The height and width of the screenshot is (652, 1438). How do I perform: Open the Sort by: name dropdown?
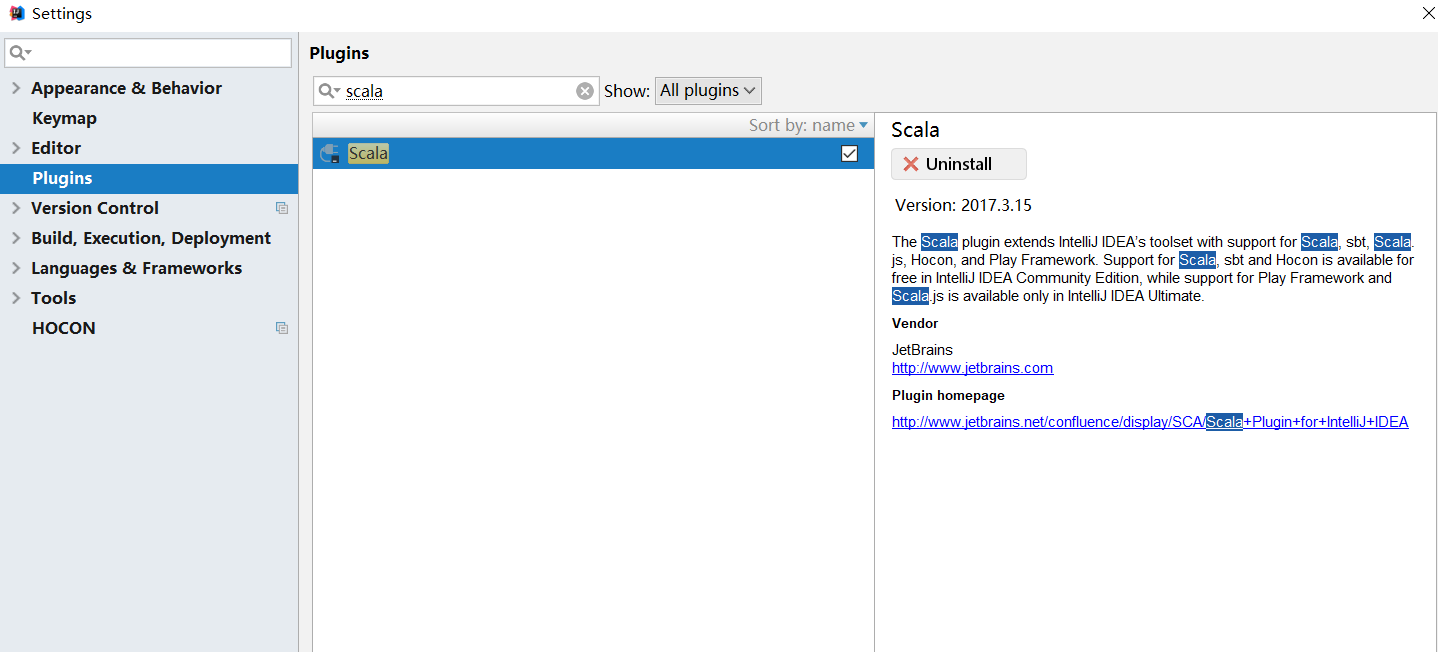click(x=808, y=125)
